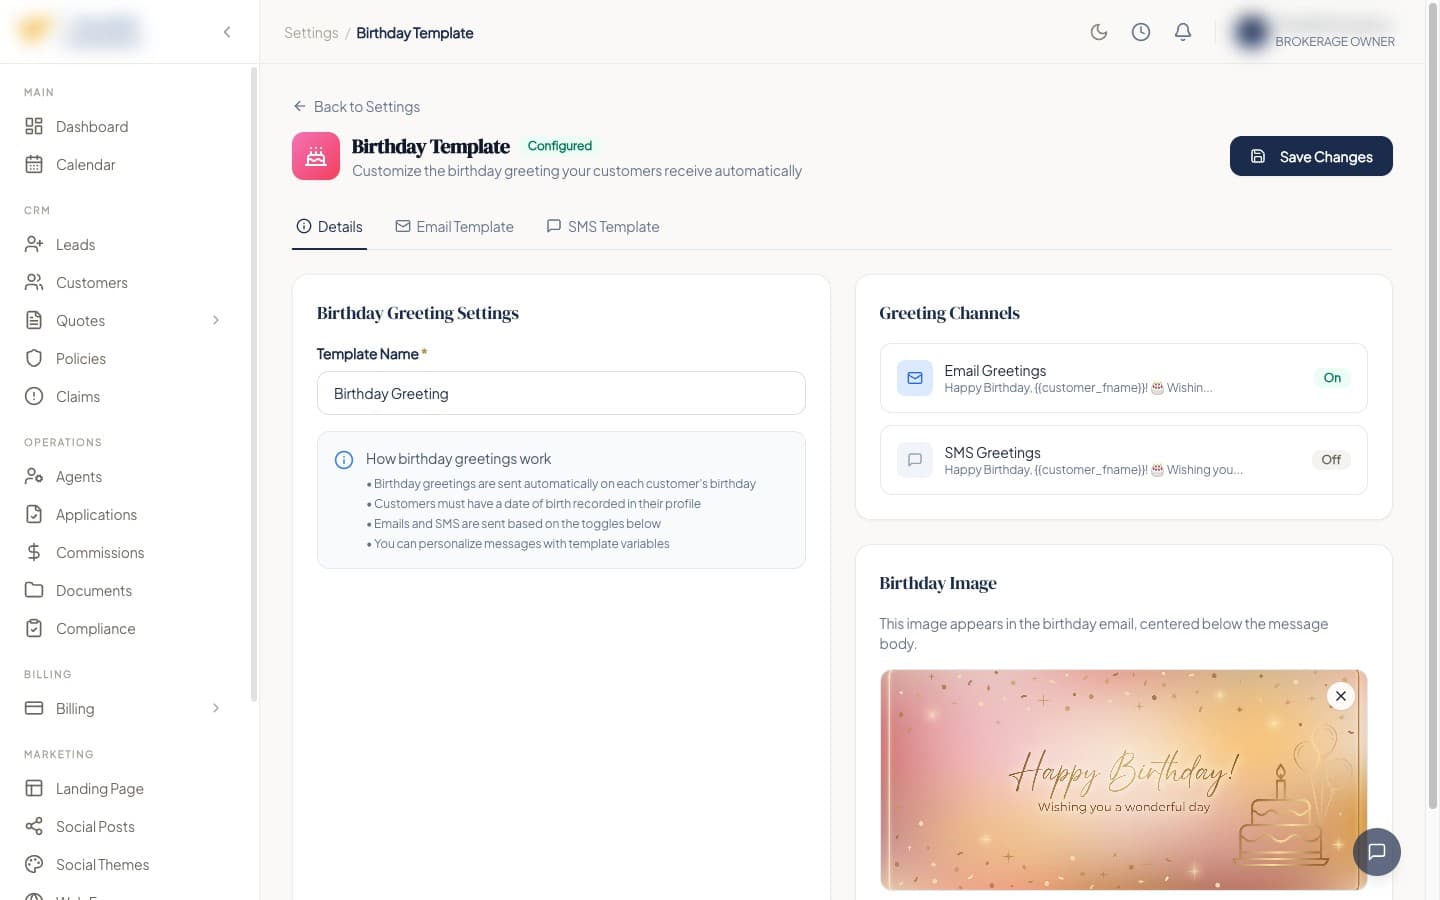
Task: Click the page vertical scrollbar
Action: [1432, 407]
